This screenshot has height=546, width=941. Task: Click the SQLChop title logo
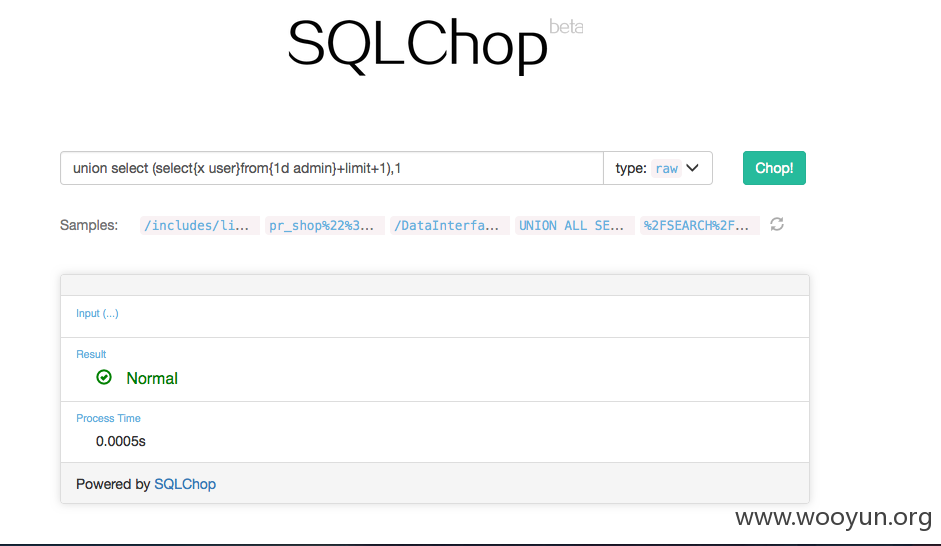(418, 44)
